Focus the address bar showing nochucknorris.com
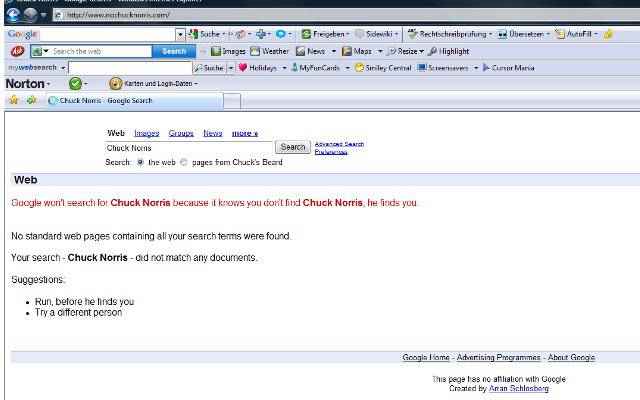The height and width of the screenshot is (400, 640). tap(347, 15)
